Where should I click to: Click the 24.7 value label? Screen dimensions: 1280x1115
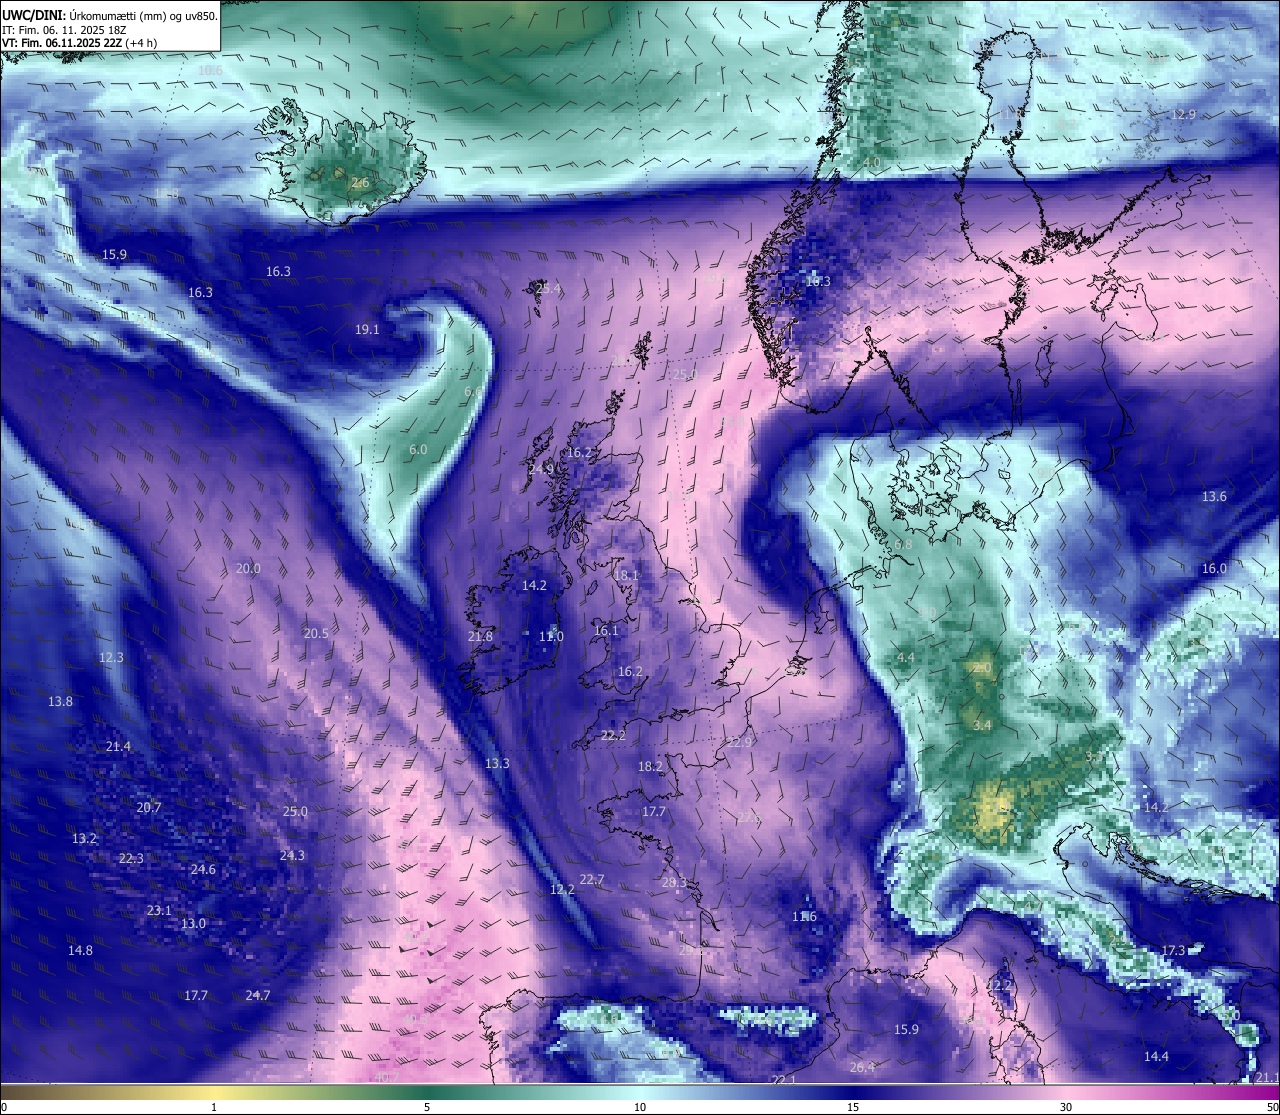[x=257, y=994]
